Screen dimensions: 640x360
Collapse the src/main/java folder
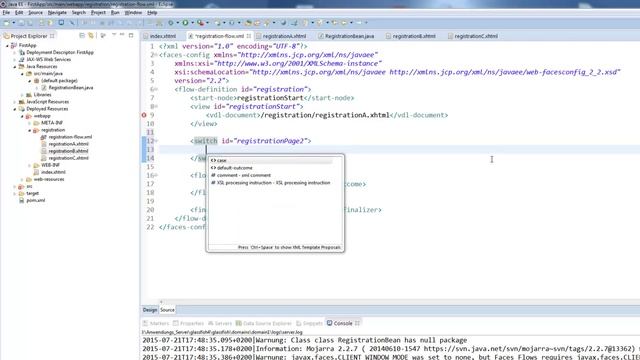22,74
